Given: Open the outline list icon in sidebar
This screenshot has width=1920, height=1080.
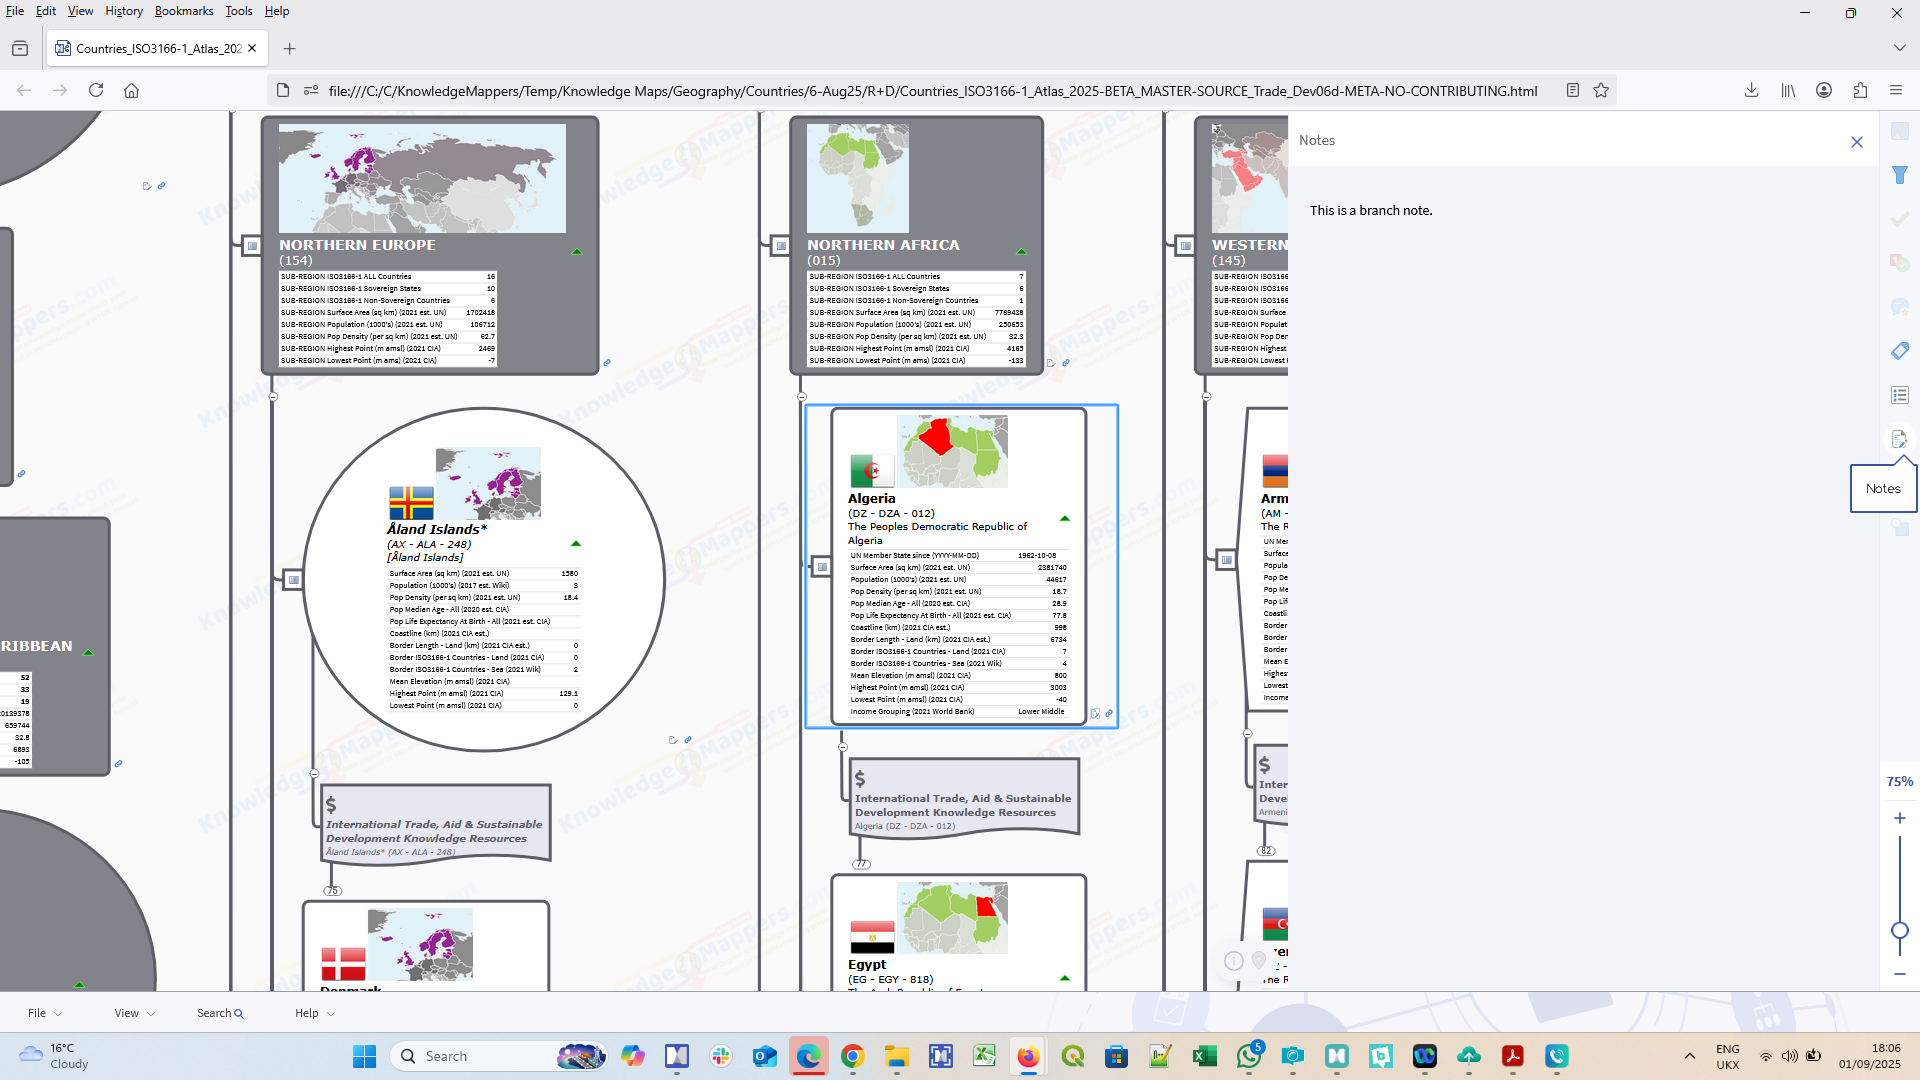Looking at the screenshot, I should [1900, 395].
